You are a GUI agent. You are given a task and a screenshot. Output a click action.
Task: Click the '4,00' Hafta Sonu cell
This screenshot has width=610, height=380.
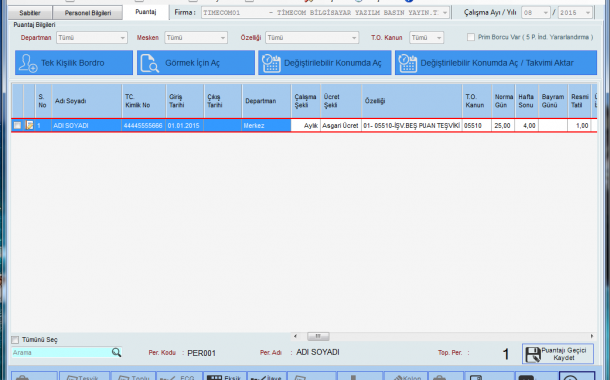527,126
